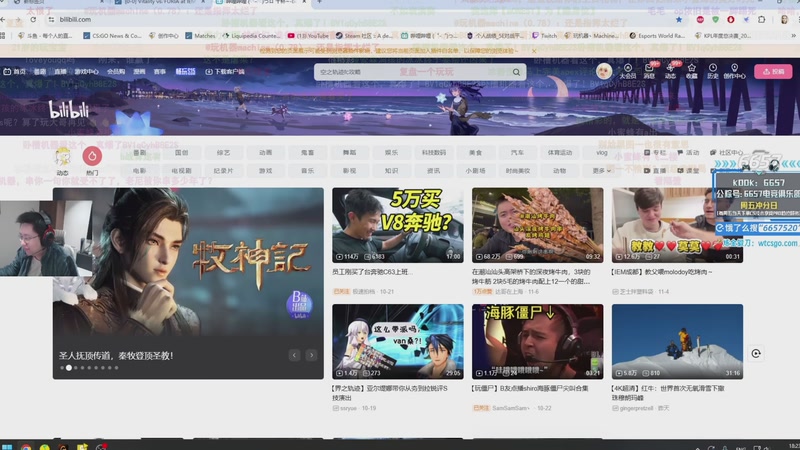Open the 社区中心 link
Viewport: 800px width, 450px height.
pos(727,153)
